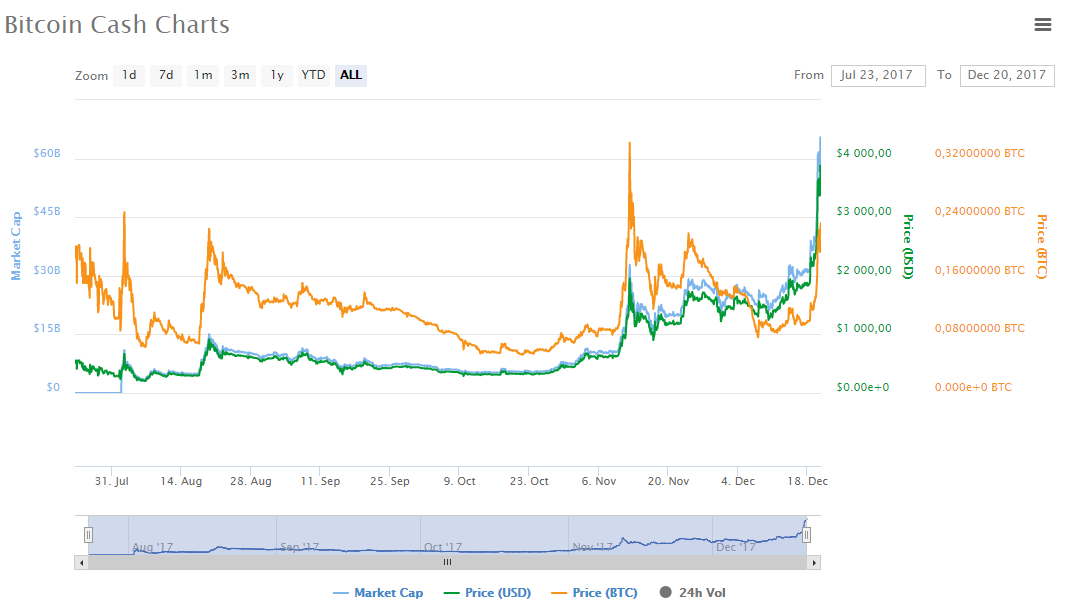Click the $60B market cap axis label

click(47, 153)
